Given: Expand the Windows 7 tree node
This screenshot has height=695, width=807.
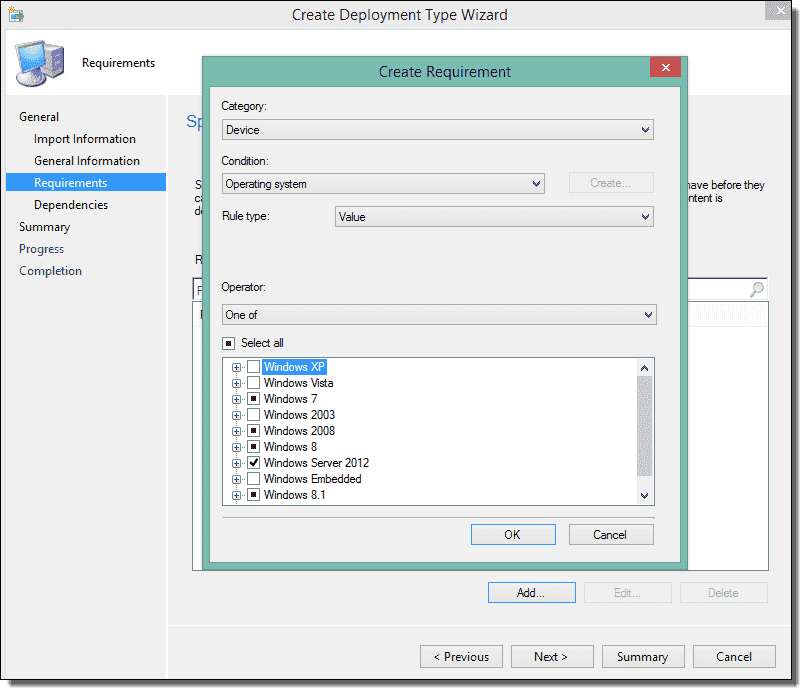Looking at the screenshot, I should [x=237, y=398].
